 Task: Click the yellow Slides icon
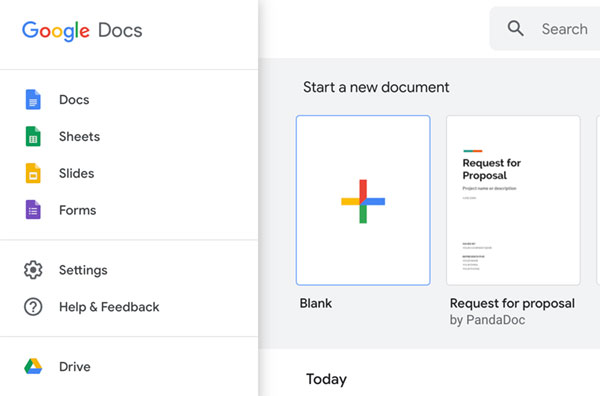[33, 173]
